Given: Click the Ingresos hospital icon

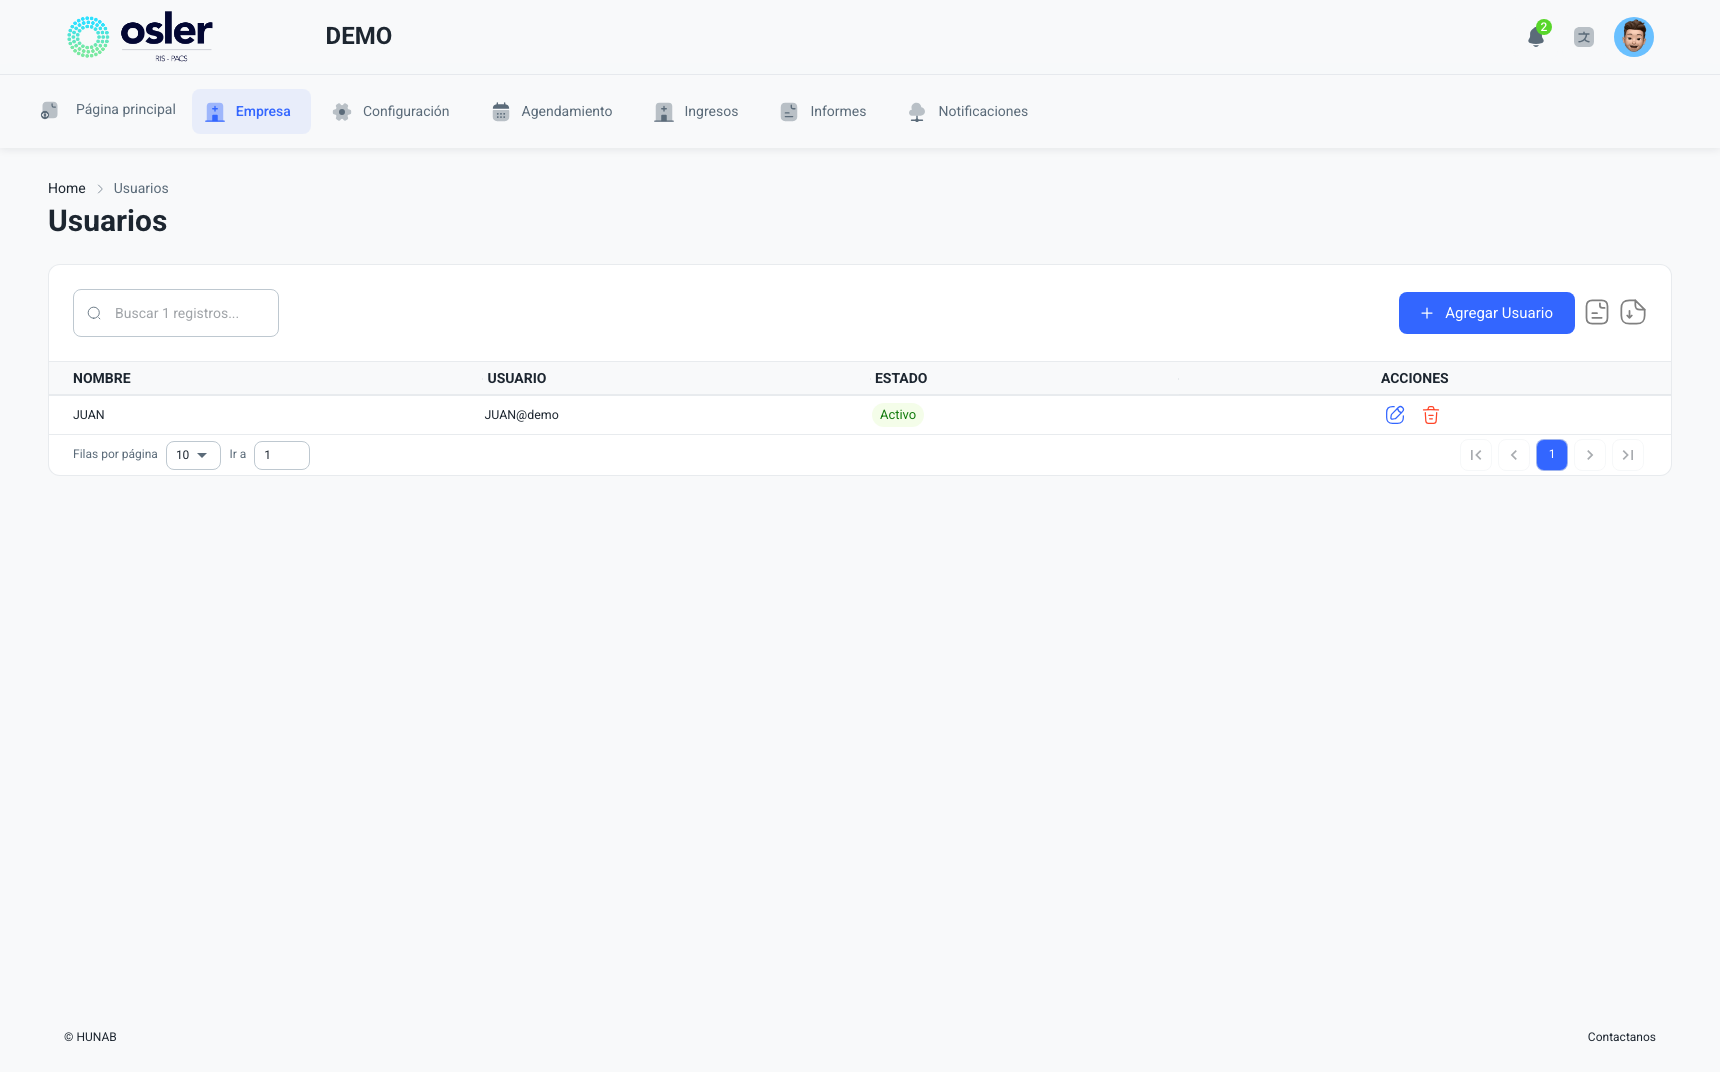Looking at the screenshot, I should 664,112.
